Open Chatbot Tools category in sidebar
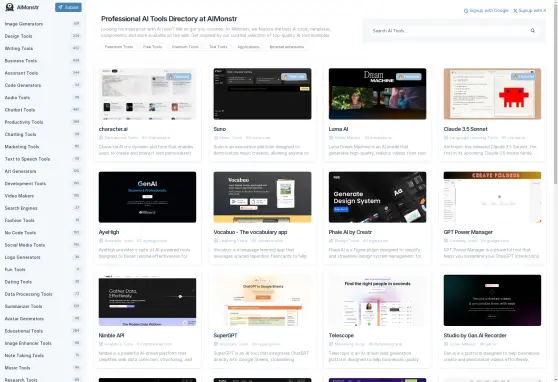This screenshot has width=558, height=382. [42, 110]
